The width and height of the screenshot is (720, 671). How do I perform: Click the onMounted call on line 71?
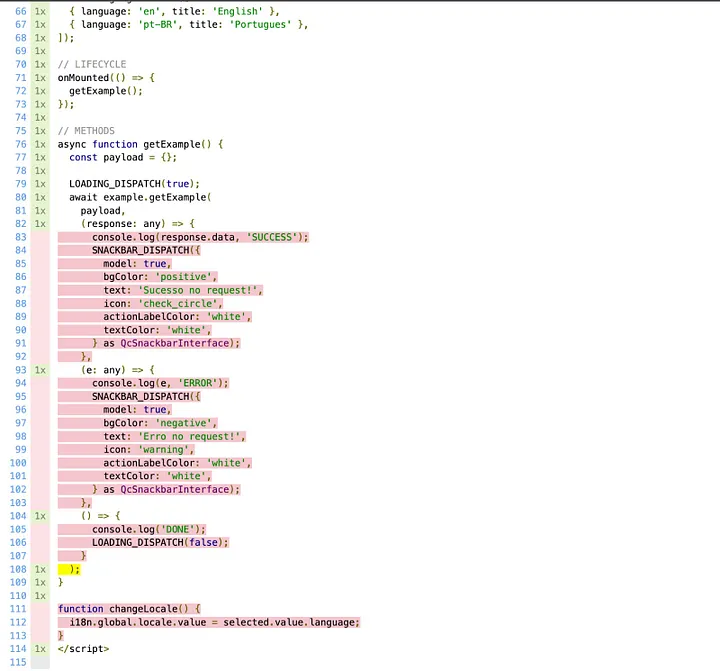(x=106, y=78)
